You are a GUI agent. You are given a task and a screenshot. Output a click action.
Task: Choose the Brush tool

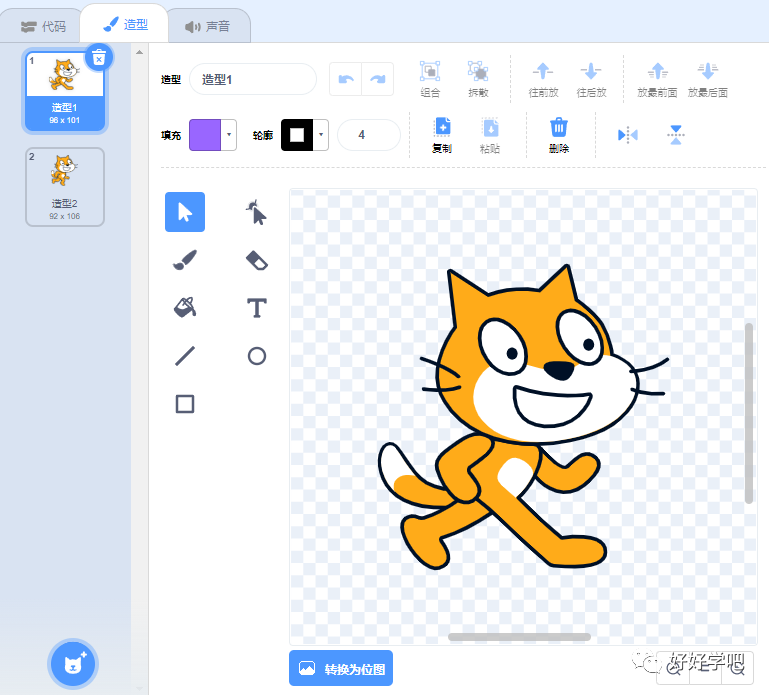point(185,260)
